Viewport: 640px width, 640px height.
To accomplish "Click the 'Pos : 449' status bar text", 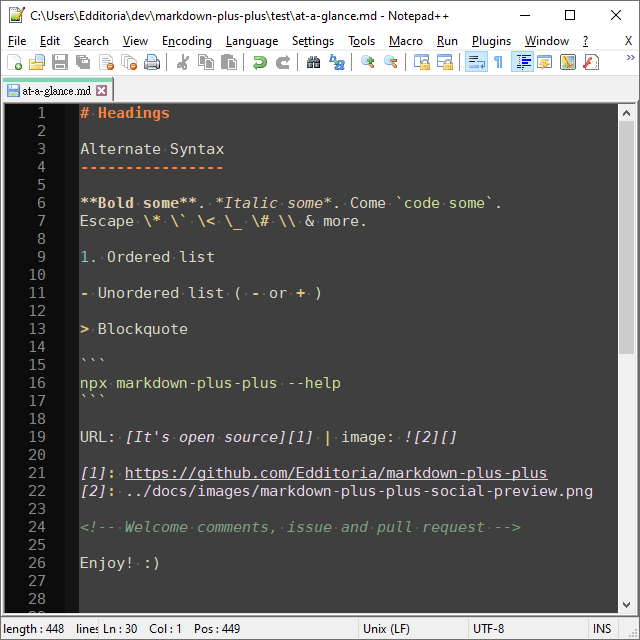I will point(217,629).
